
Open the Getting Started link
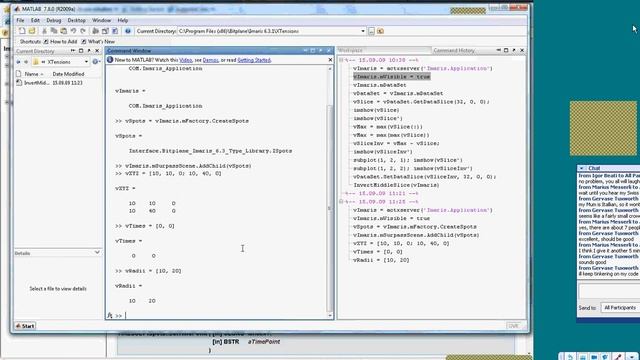[x=254, y=60]
